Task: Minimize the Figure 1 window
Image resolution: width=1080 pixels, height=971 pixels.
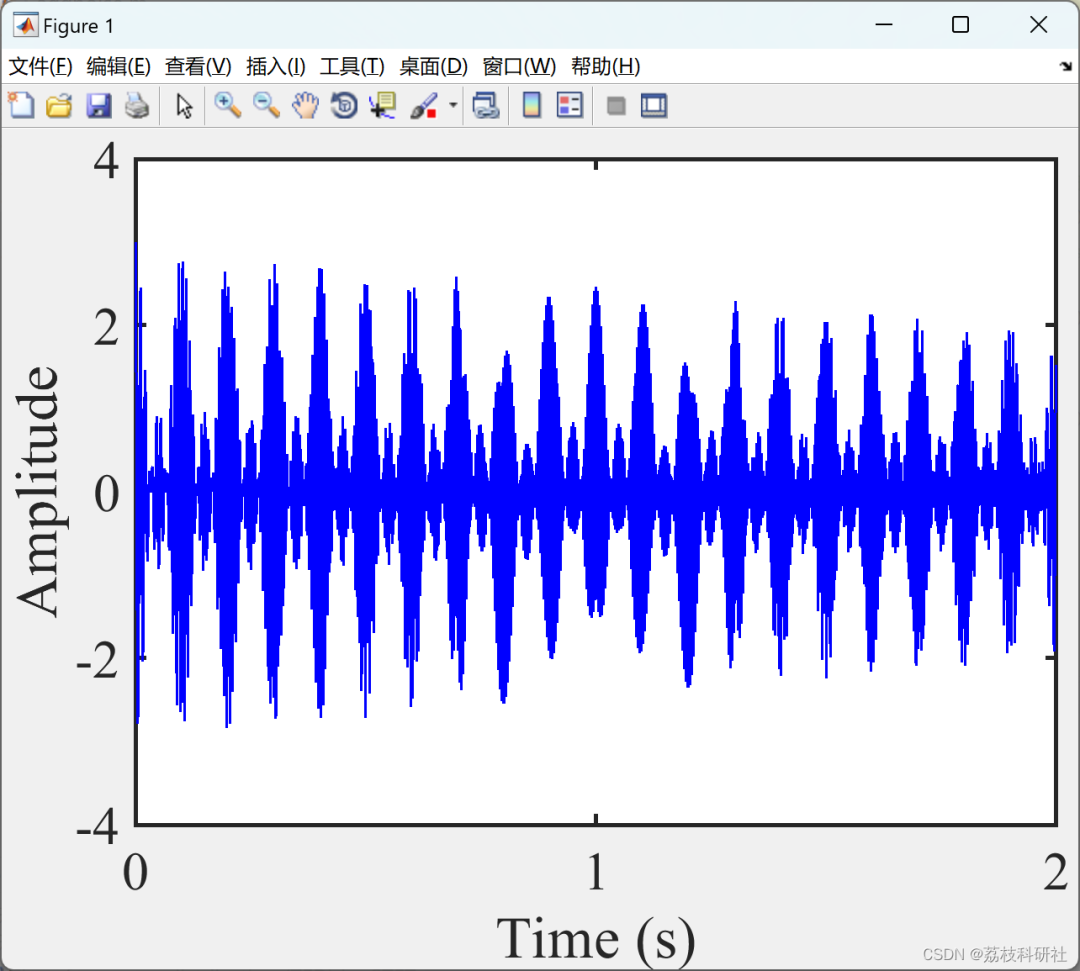Action: pyautogui.click(x=884, y=25)
